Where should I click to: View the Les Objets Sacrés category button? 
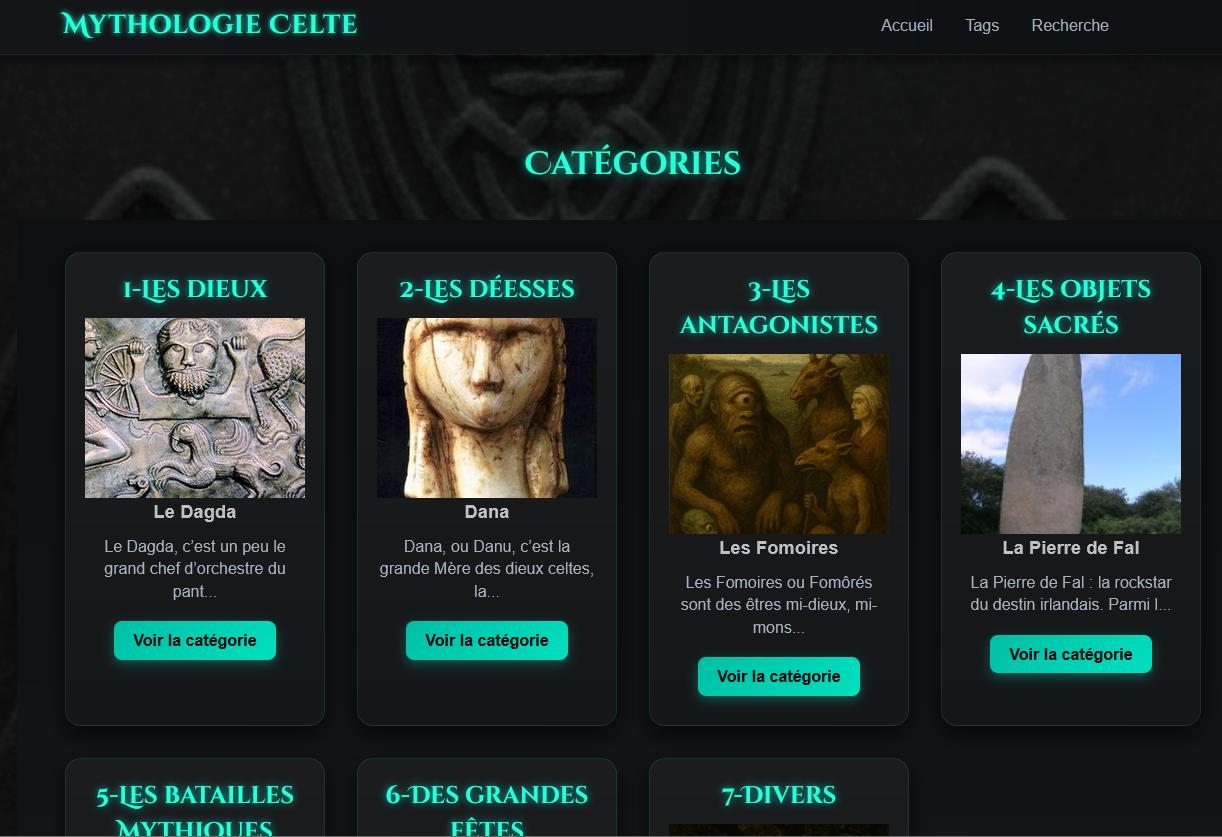tap(1071, 655)
